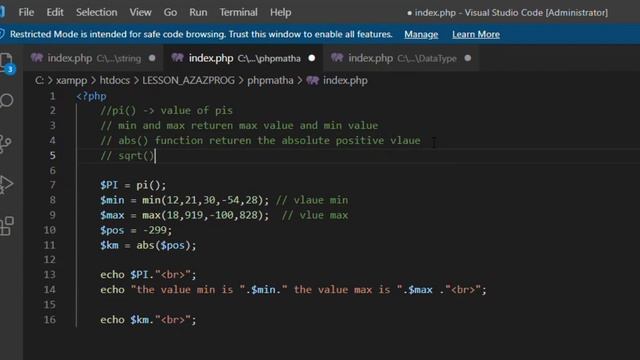Viewport: 640px width, 360px height.
Task: Open the Run and Debug view
Action: 7,184
